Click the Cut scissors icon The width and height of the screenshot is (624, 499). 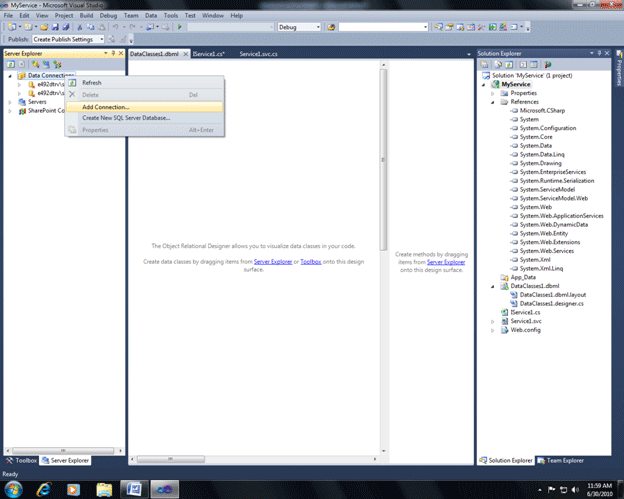[x=80, y=27]
